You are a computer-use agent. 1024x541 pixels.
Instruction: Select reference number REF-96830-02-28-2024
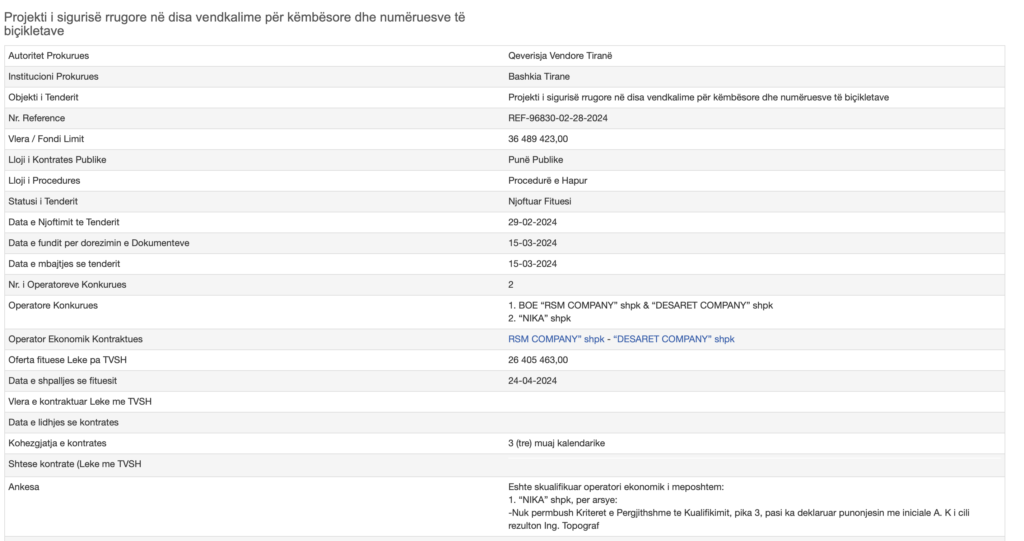(x=558, y=118)
